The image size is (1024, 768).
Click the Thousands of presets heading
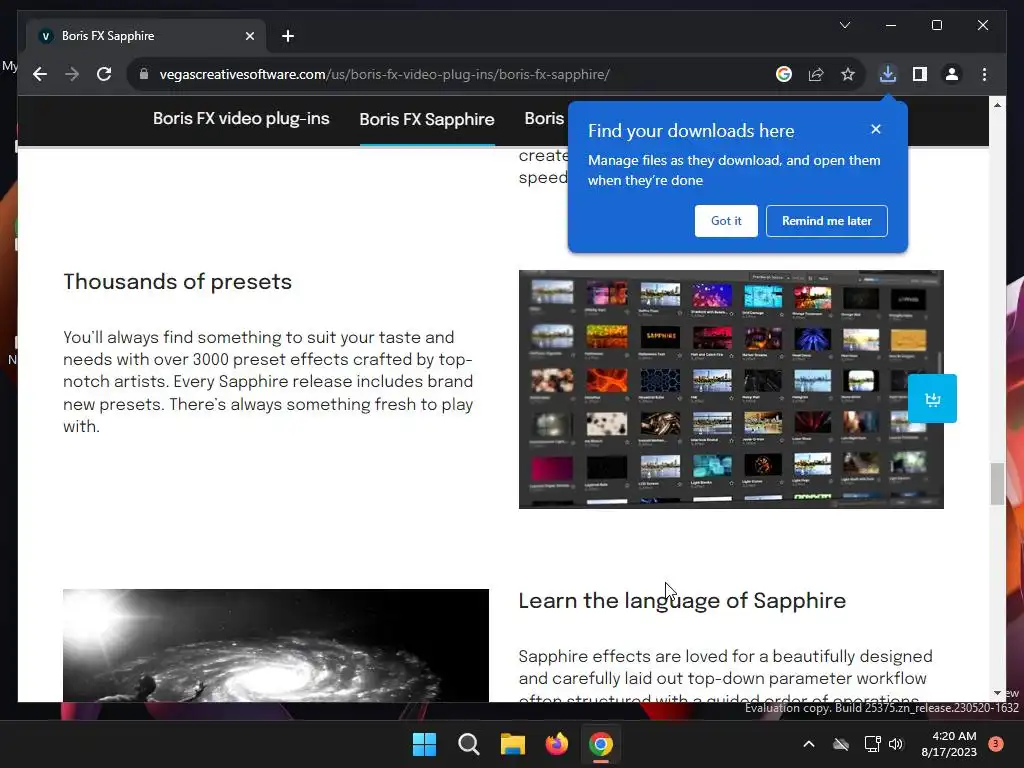click(x=178, y=281)
